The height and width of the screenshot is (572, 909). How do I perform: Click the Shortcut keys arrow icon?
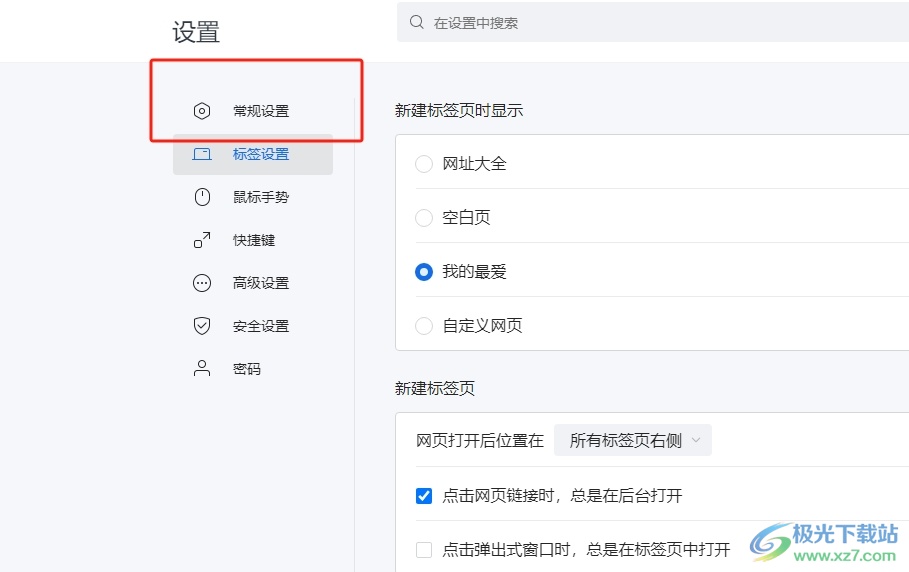tap(202, 240)
